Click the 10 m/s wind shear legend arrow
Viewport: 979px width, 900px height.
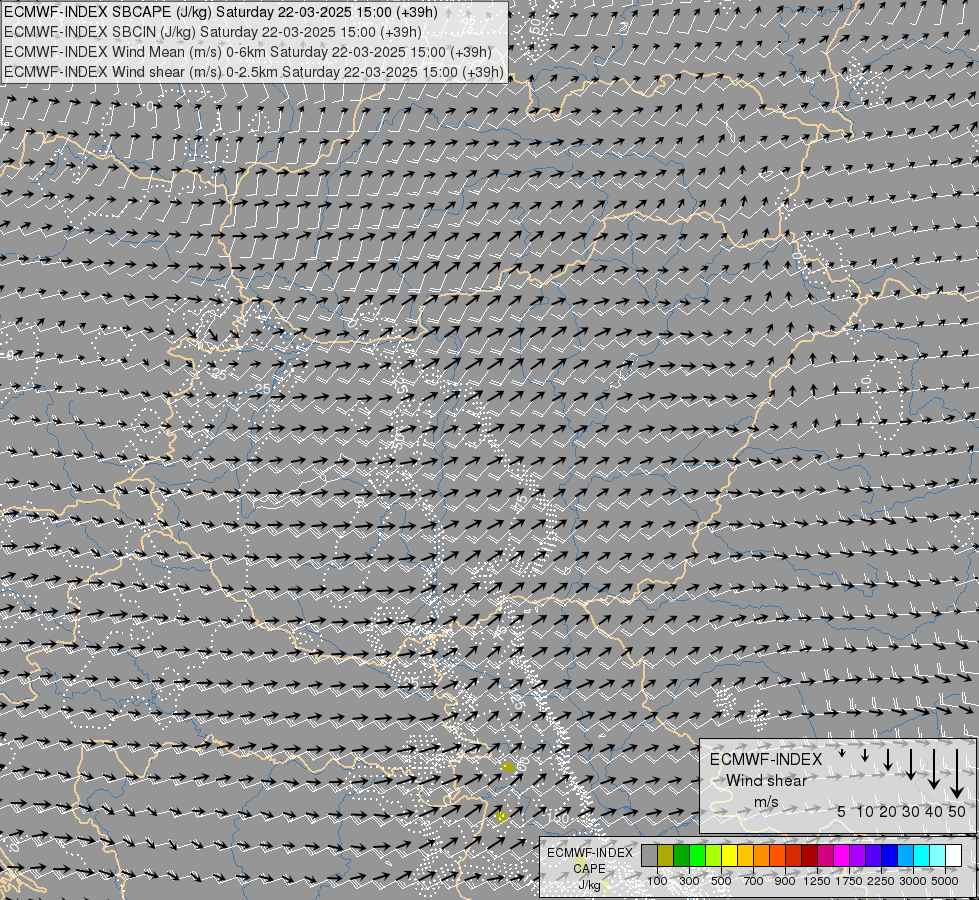pos(865,755)
